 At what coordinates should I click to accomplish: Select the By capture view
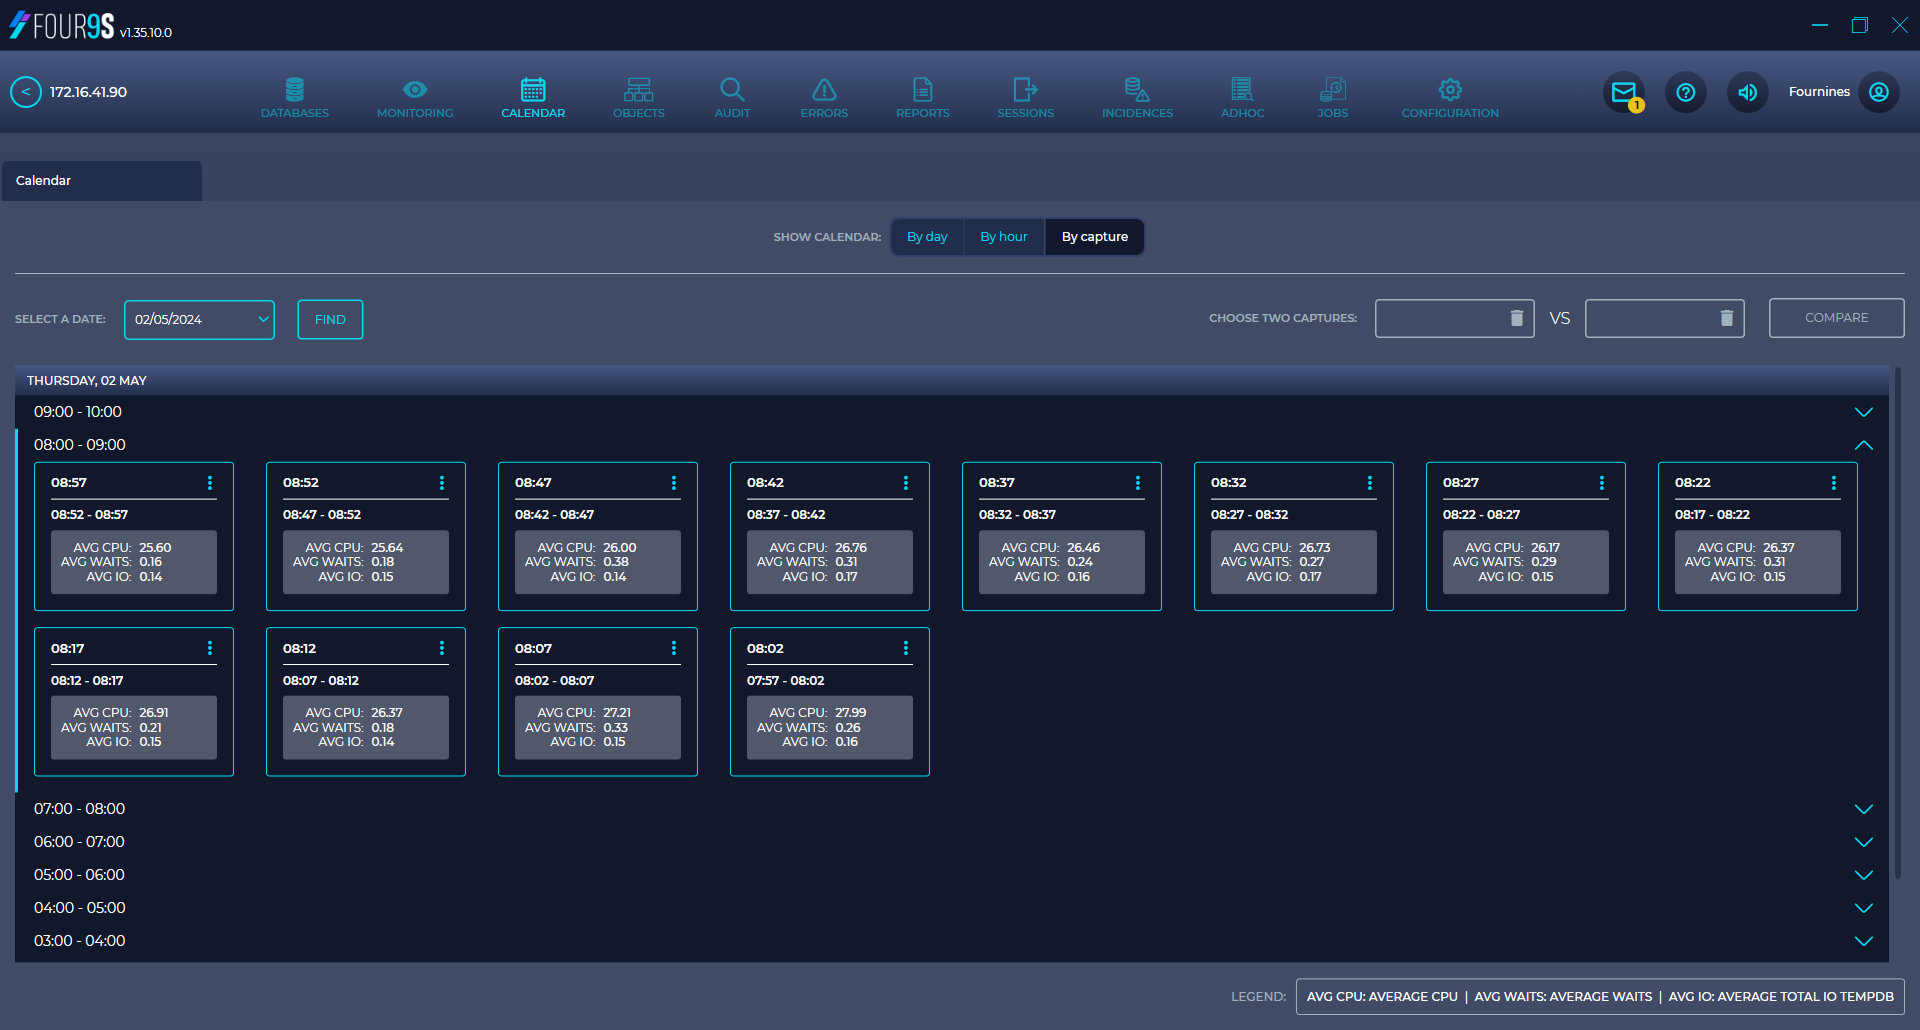point(1094,236)
